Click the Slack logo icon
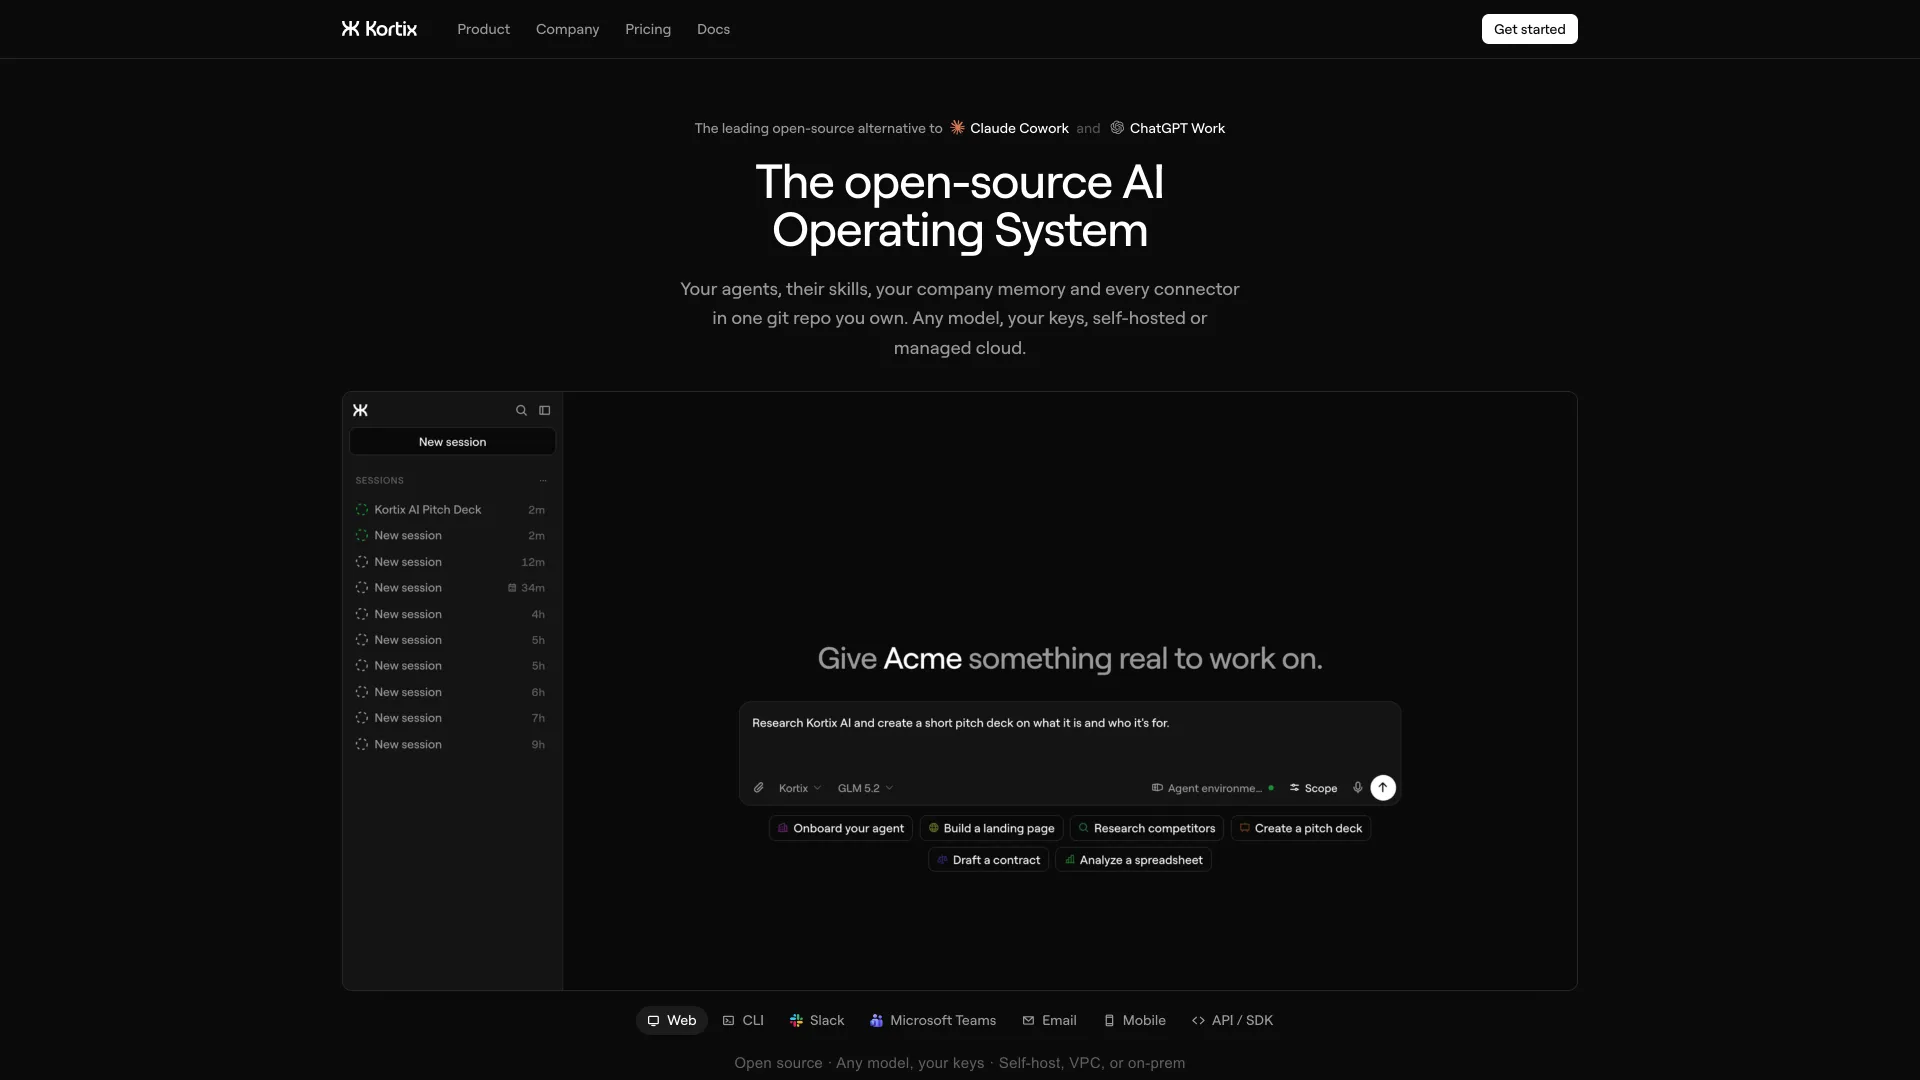 point(796,1021)
